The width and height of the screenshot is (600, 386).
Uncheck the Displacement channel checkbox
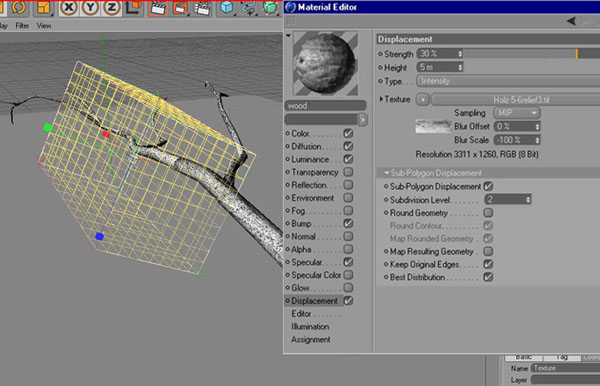tap(348, 301)
